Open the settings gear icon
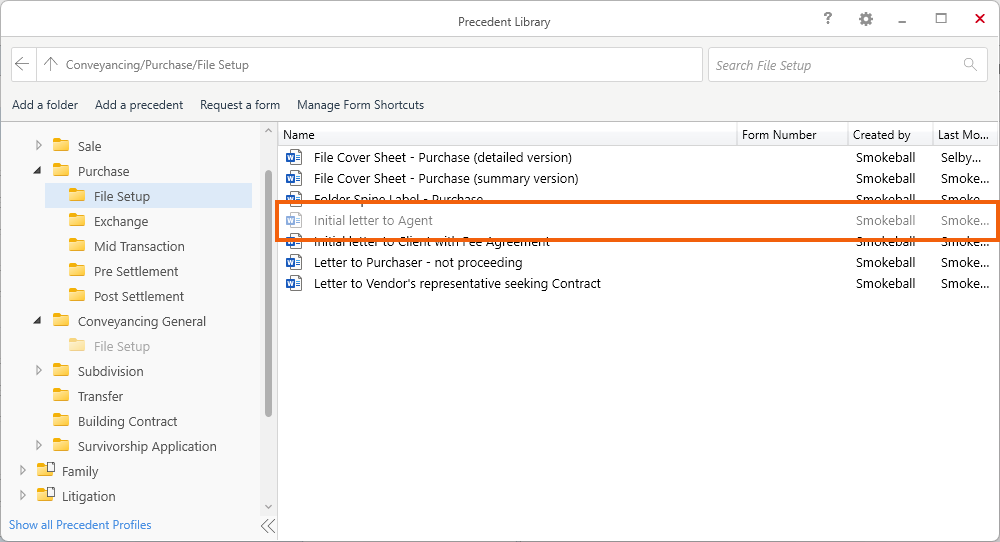The height and width of the screenshot is (542, 1000). (866, 19)
